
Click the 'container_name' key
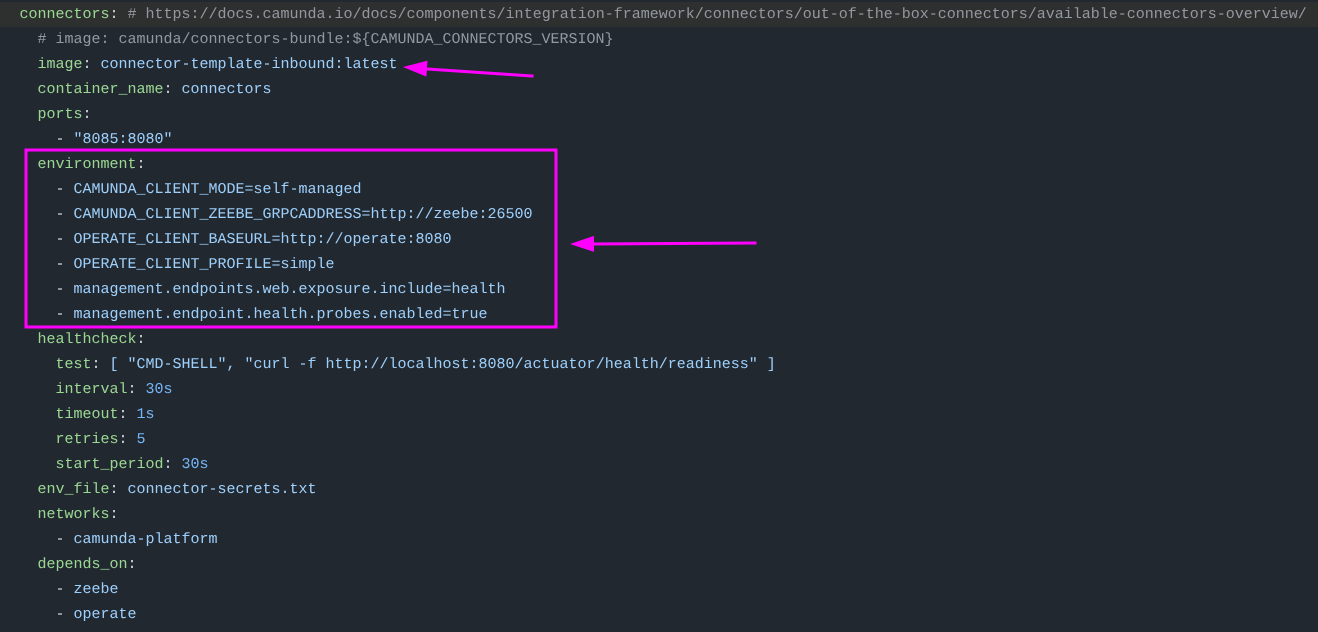pos(100,89)
